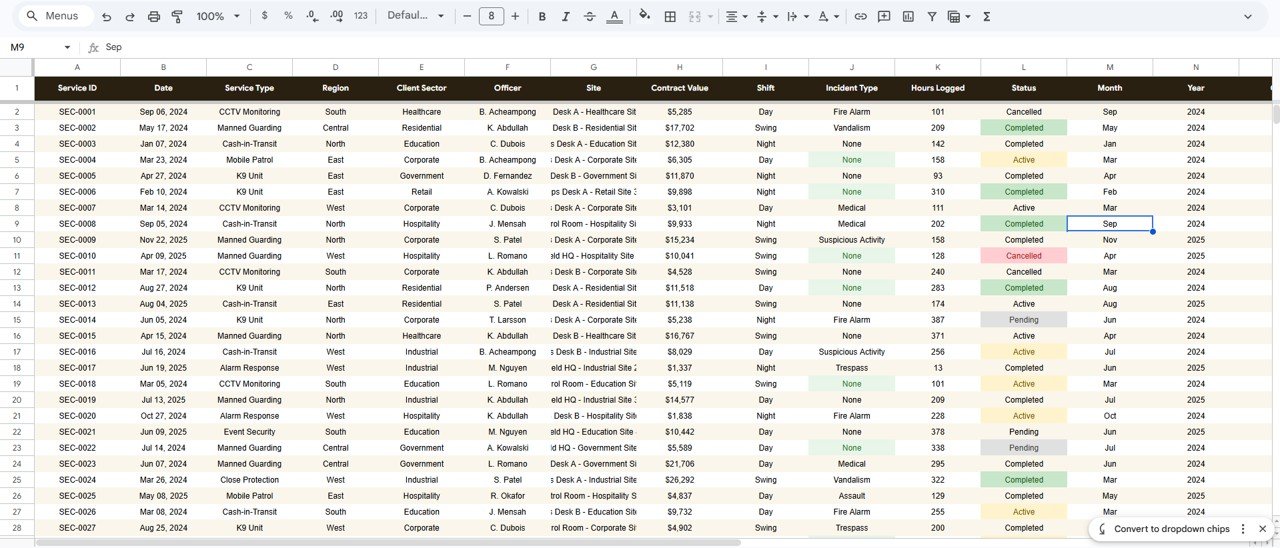The width and height of the screenshot is (1280, 548).
Task: Open the functions sigma menu
Action: [x=987, y=16]
